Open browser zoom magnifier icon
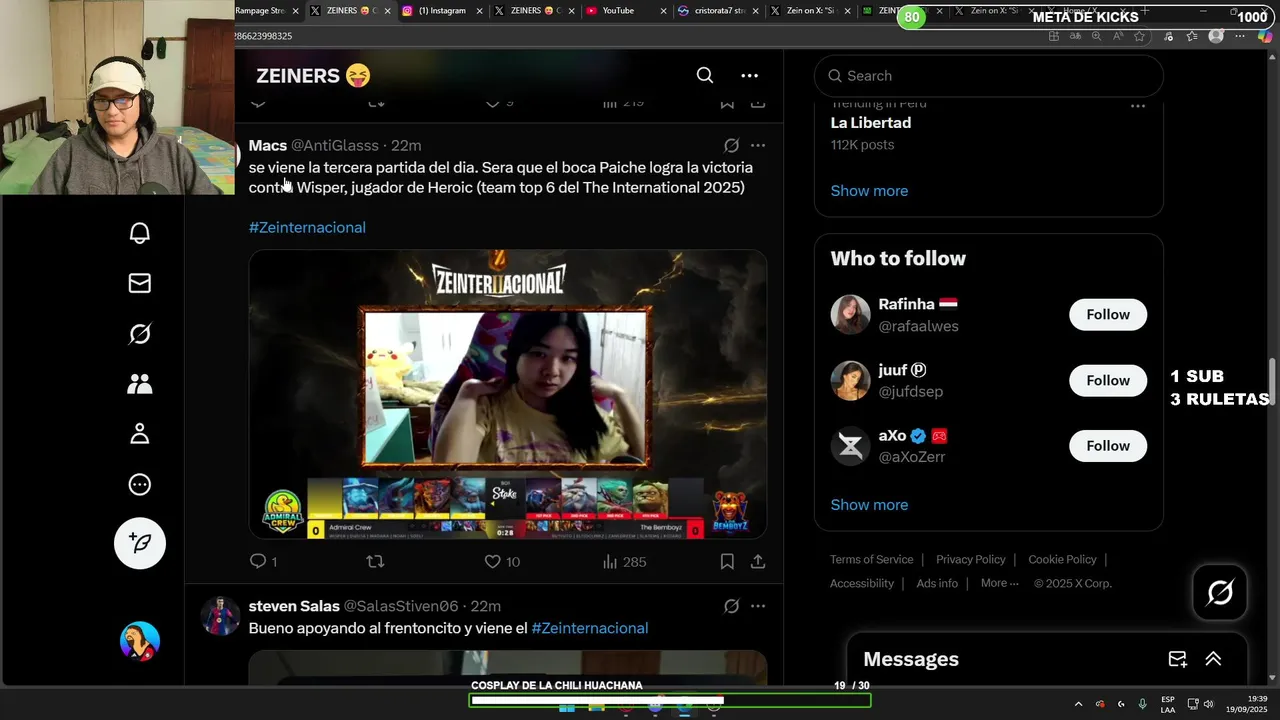Viewport: 1280px width, 720px height. [x=1096, y=36]
